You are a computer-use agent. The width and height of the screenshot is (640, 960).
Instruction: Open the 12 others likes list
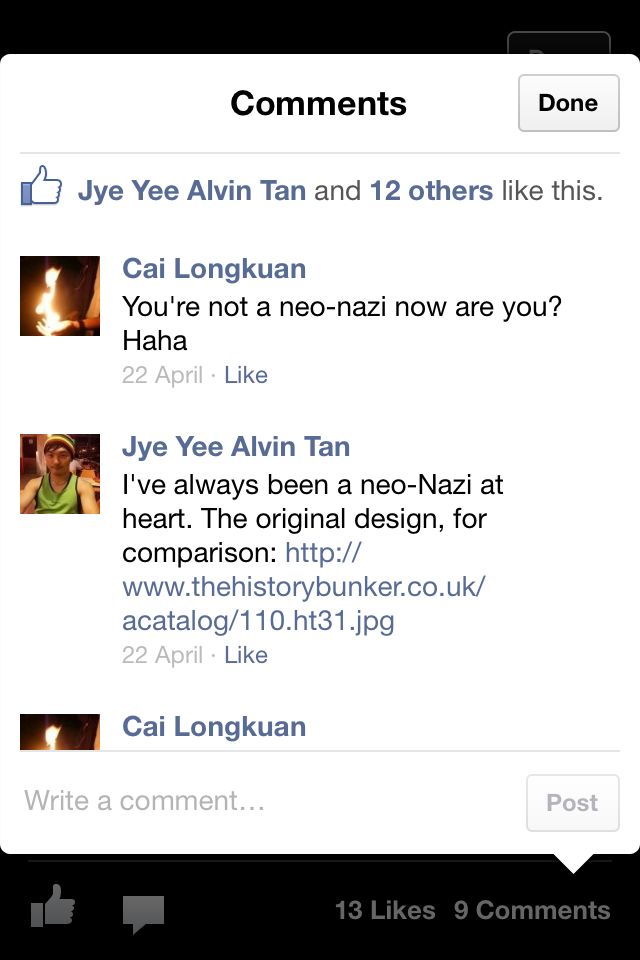(431, 190)
